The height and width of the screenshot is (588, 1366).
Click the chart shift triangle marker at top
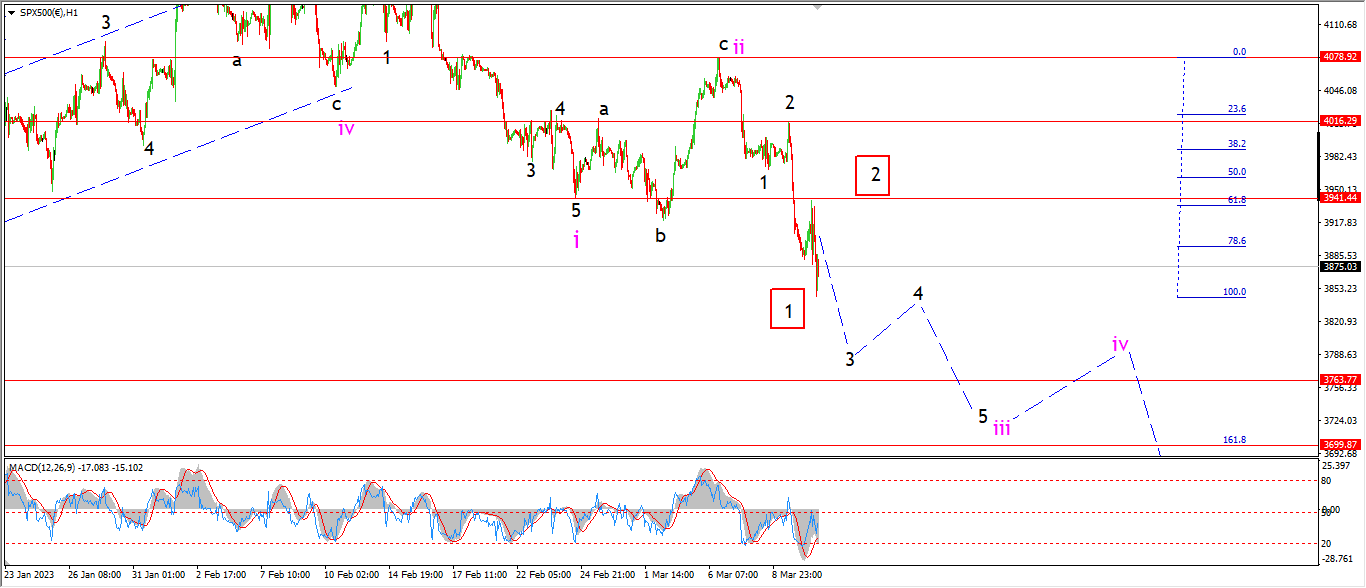click(x=820, y=7)
